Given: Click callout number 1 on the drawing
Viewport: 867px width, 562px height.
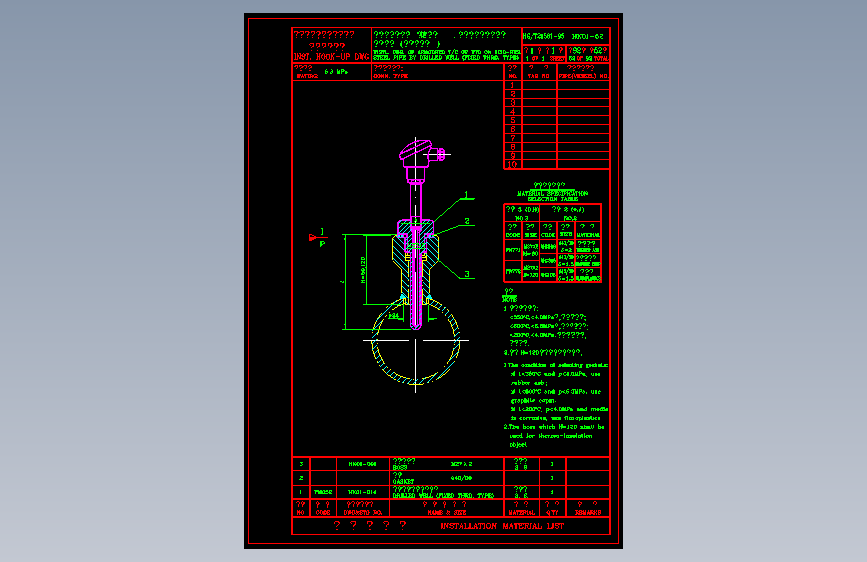Looking at the screenshot, I should point(466,195).
